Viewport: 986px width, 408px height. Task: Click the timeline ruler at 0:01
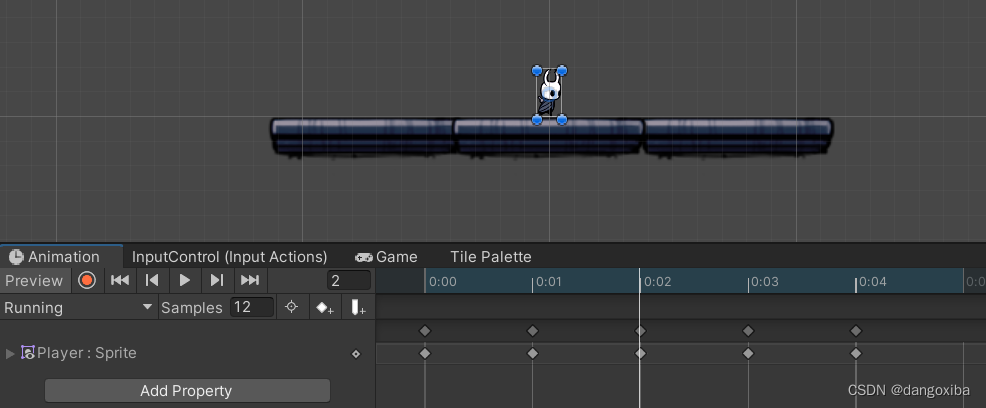pyautogui.click(x=550, y=282)
